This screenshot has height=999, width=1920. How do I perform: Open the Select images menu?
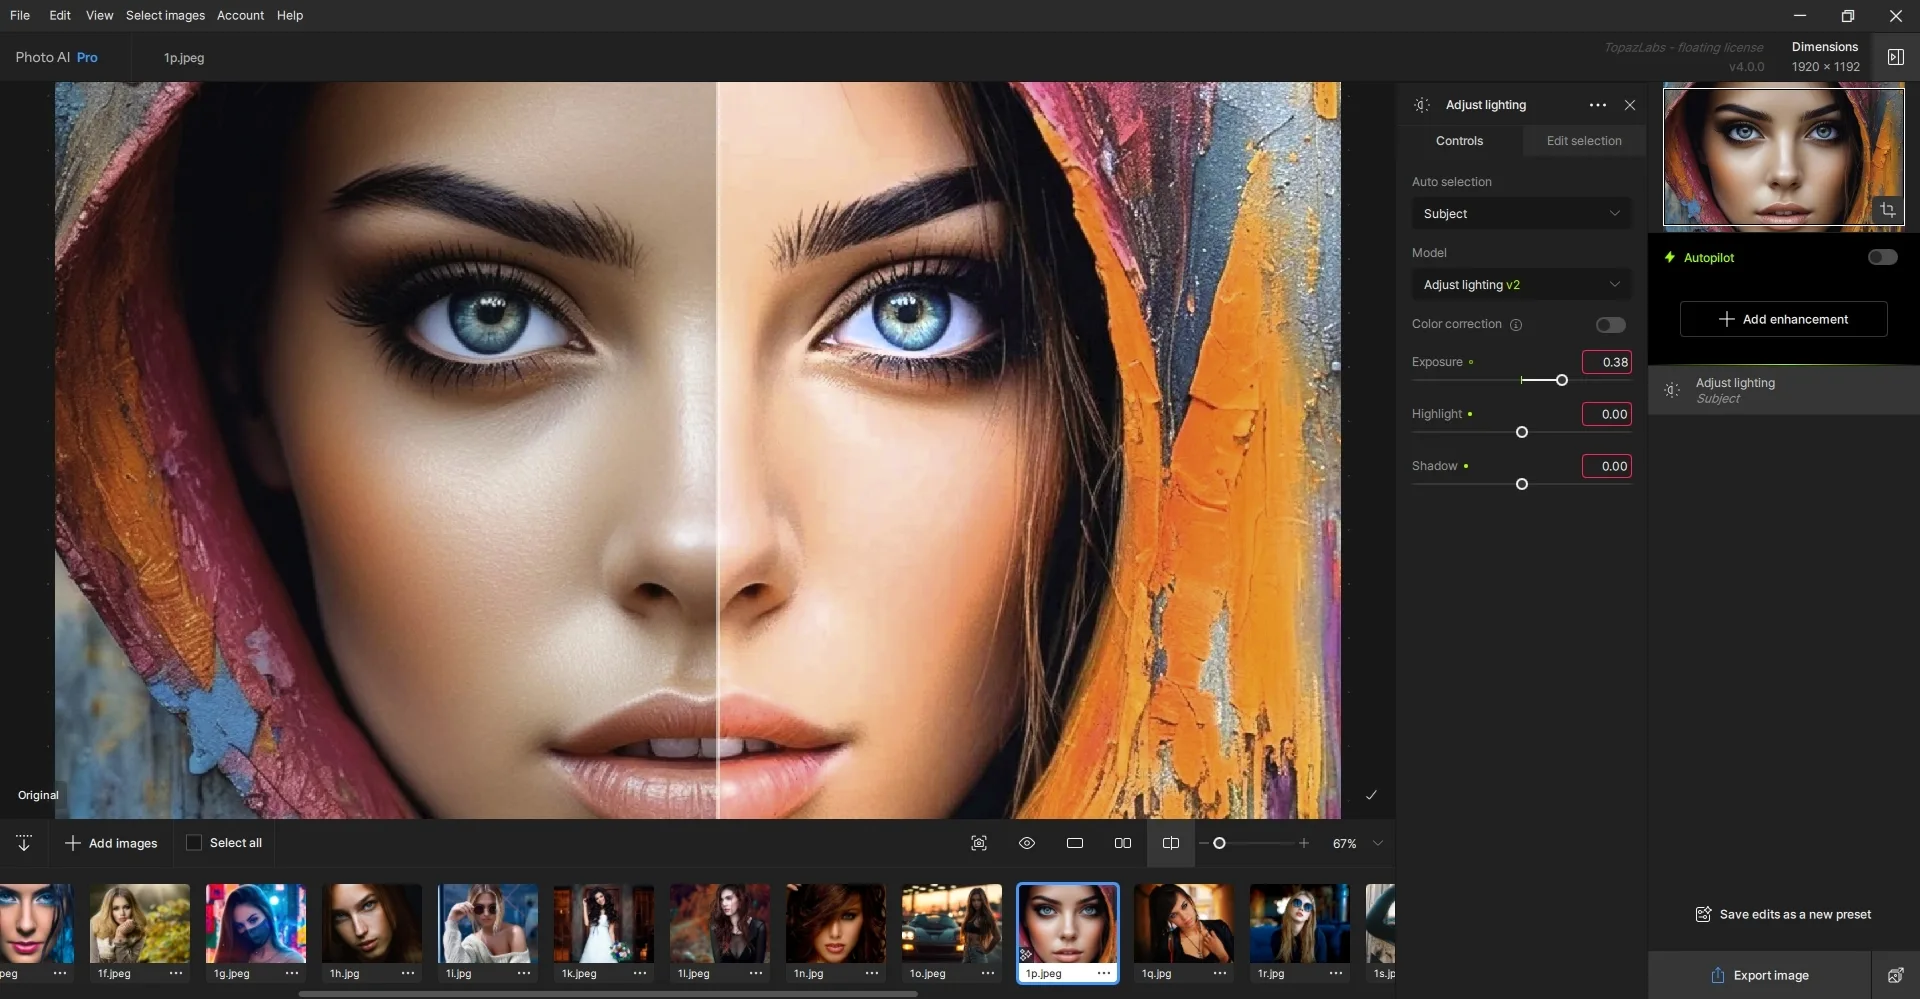point(165,15)
